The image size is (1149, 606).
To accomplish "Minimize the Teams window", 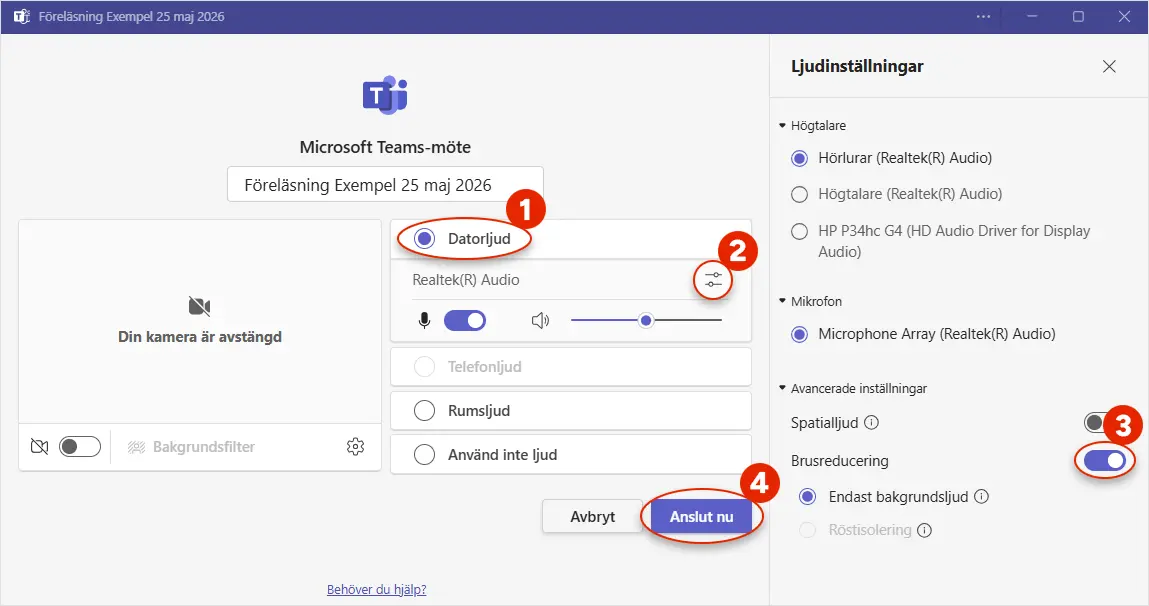I will [1032, 17].
